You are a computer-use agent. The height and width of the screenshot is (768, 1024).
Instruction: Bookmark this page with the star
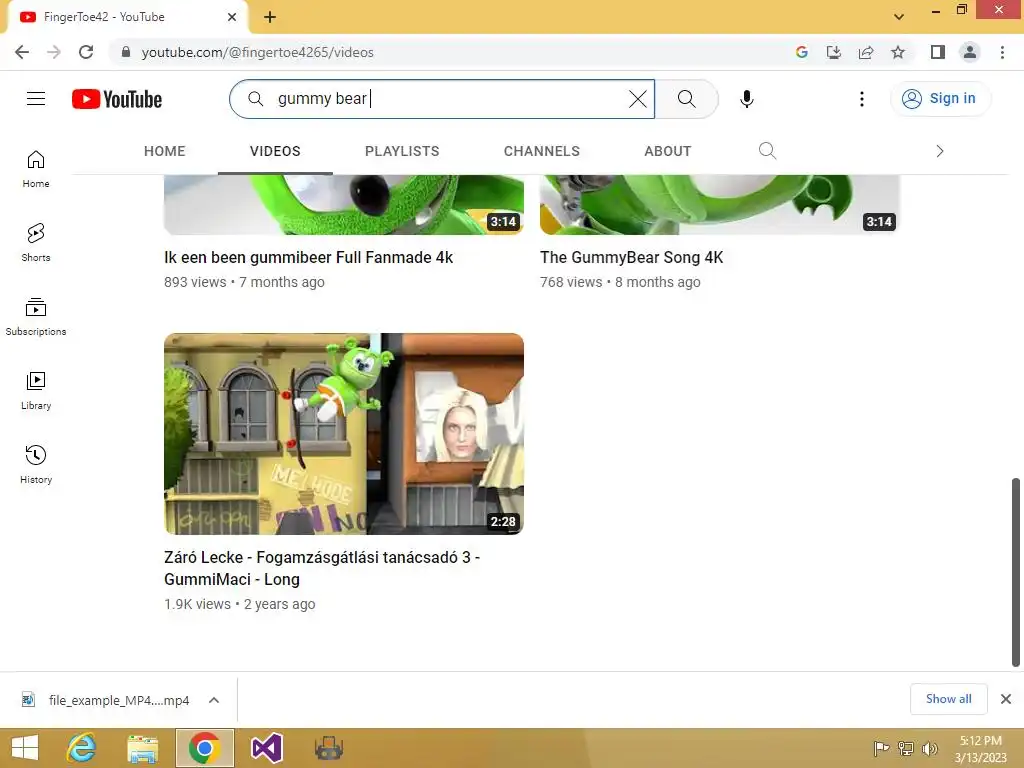[x=898, y=52]
